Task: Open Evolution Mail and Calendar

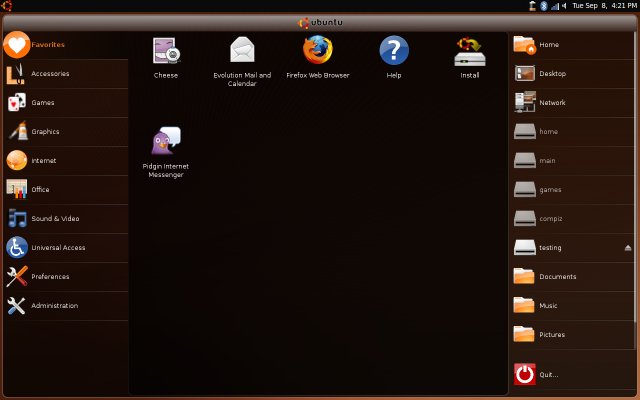Action: 242,61
